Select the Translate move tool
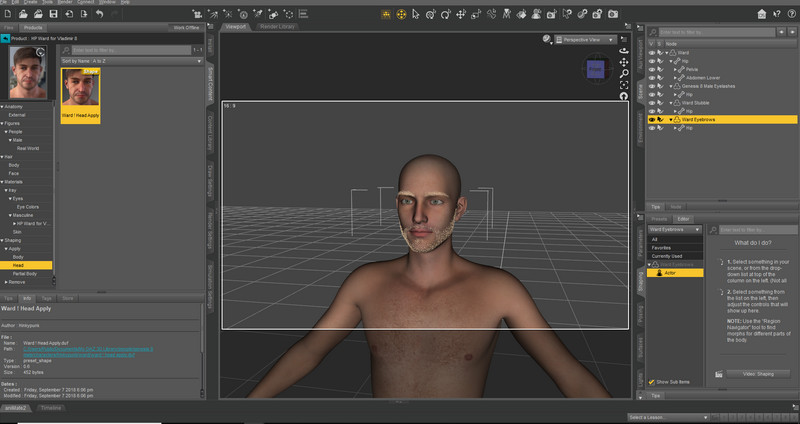 coord(461,14)
